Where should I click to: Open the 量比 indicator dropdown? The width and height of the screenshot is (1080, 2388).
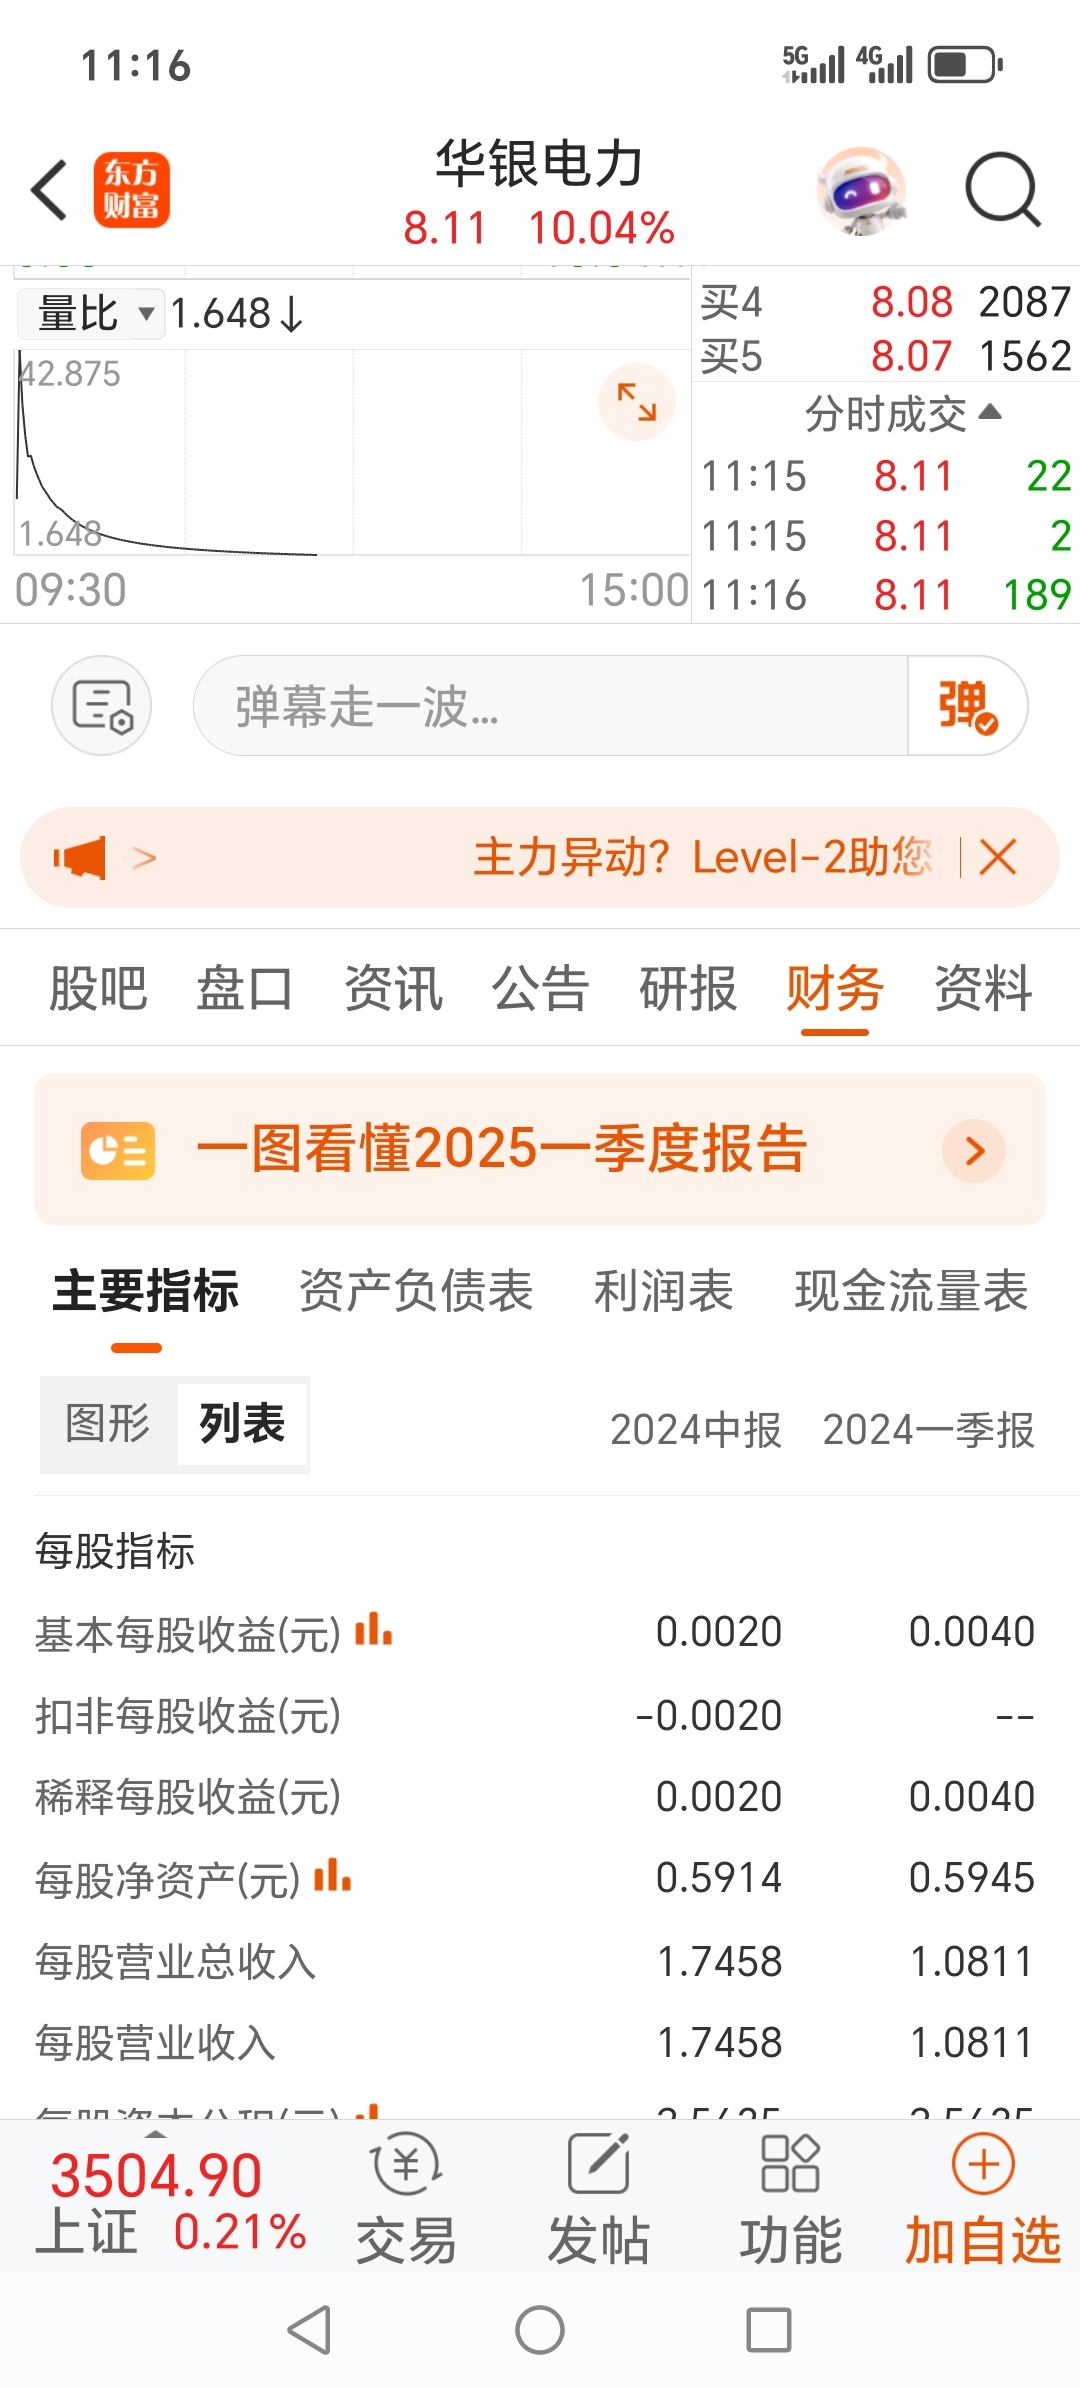pos(92,314)
